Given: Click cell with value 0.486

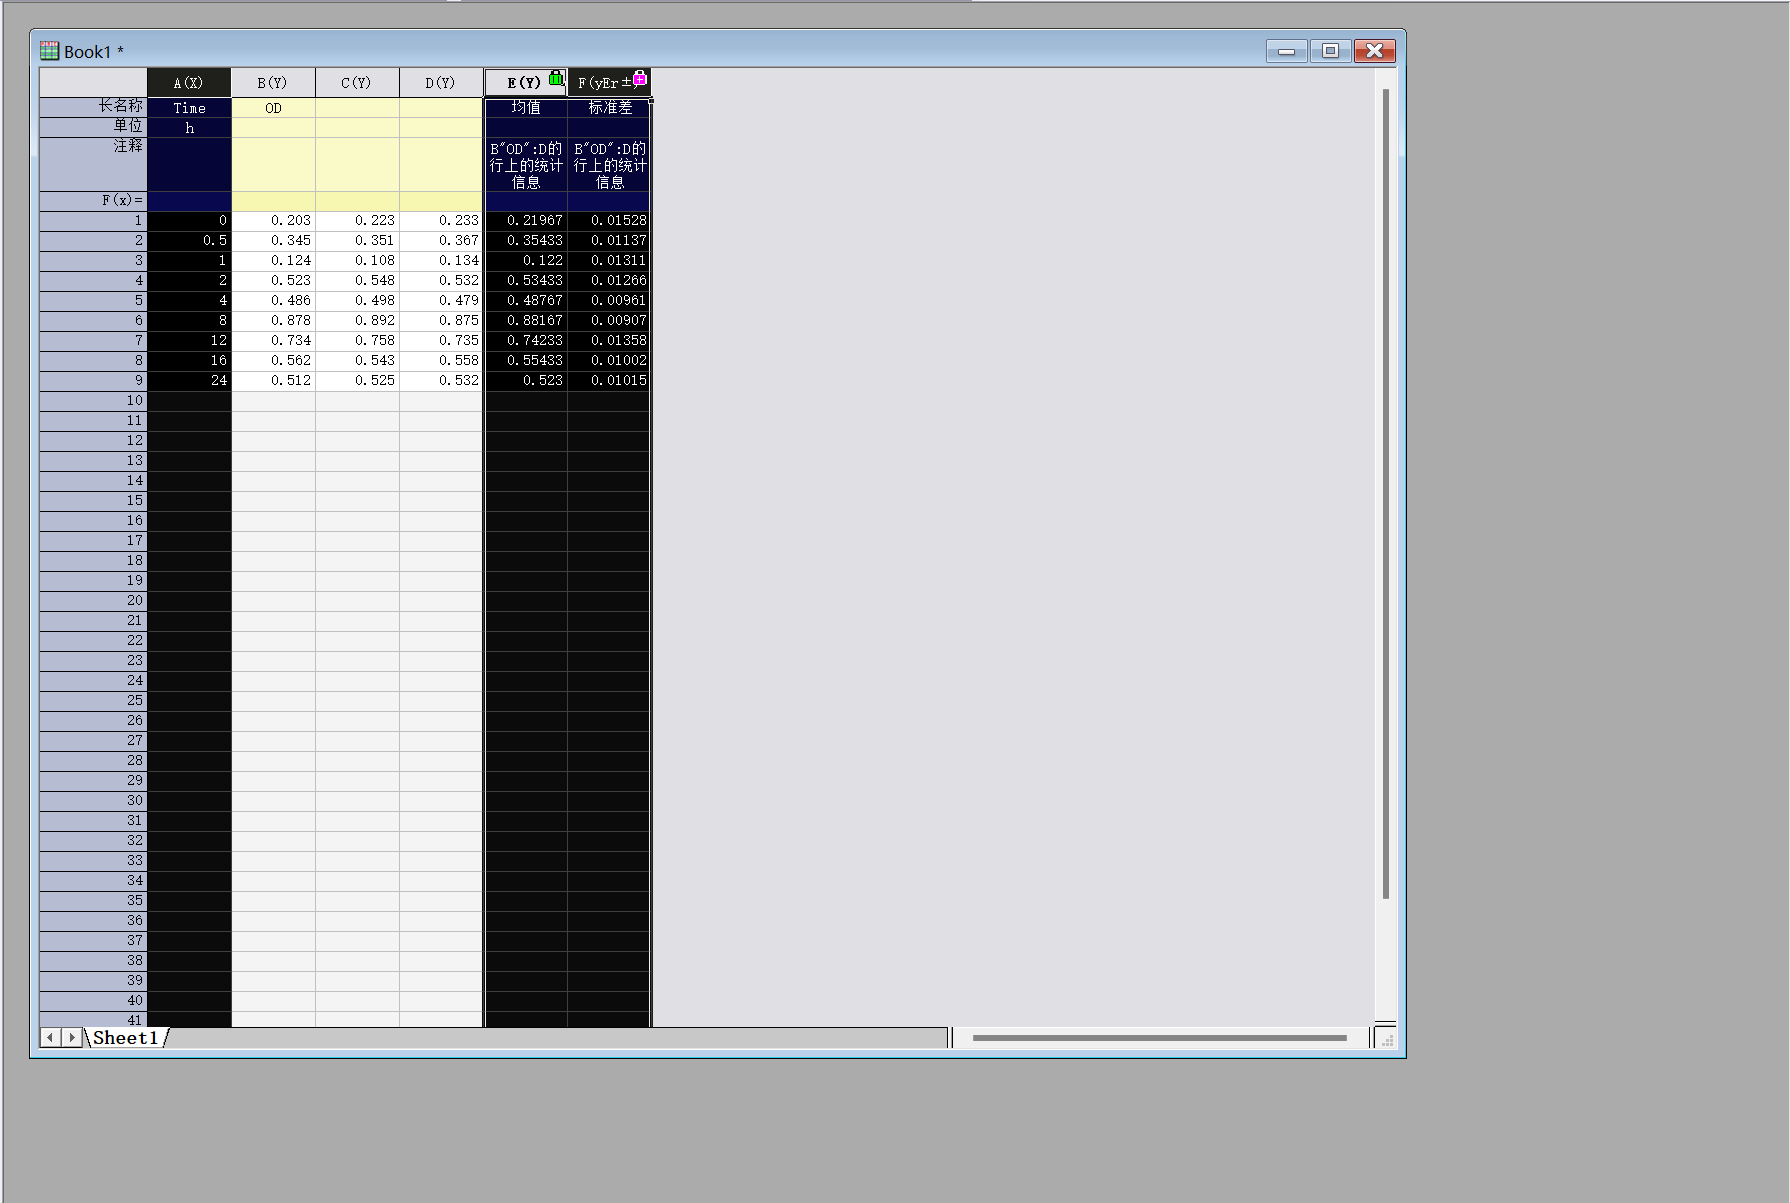Looking at the screenshot, I should tap(273, 301).
